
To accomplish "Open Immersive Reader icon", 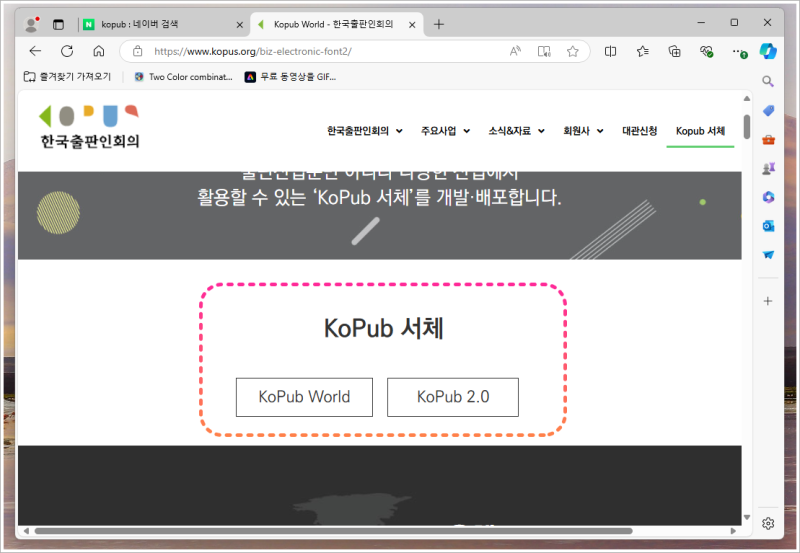I will (544, 51).
